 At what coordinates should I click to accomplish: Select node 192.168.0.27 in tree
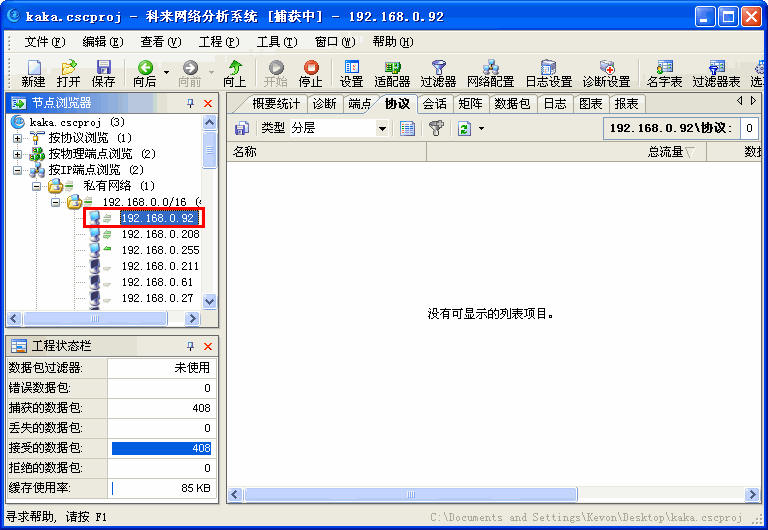(157, 298)
